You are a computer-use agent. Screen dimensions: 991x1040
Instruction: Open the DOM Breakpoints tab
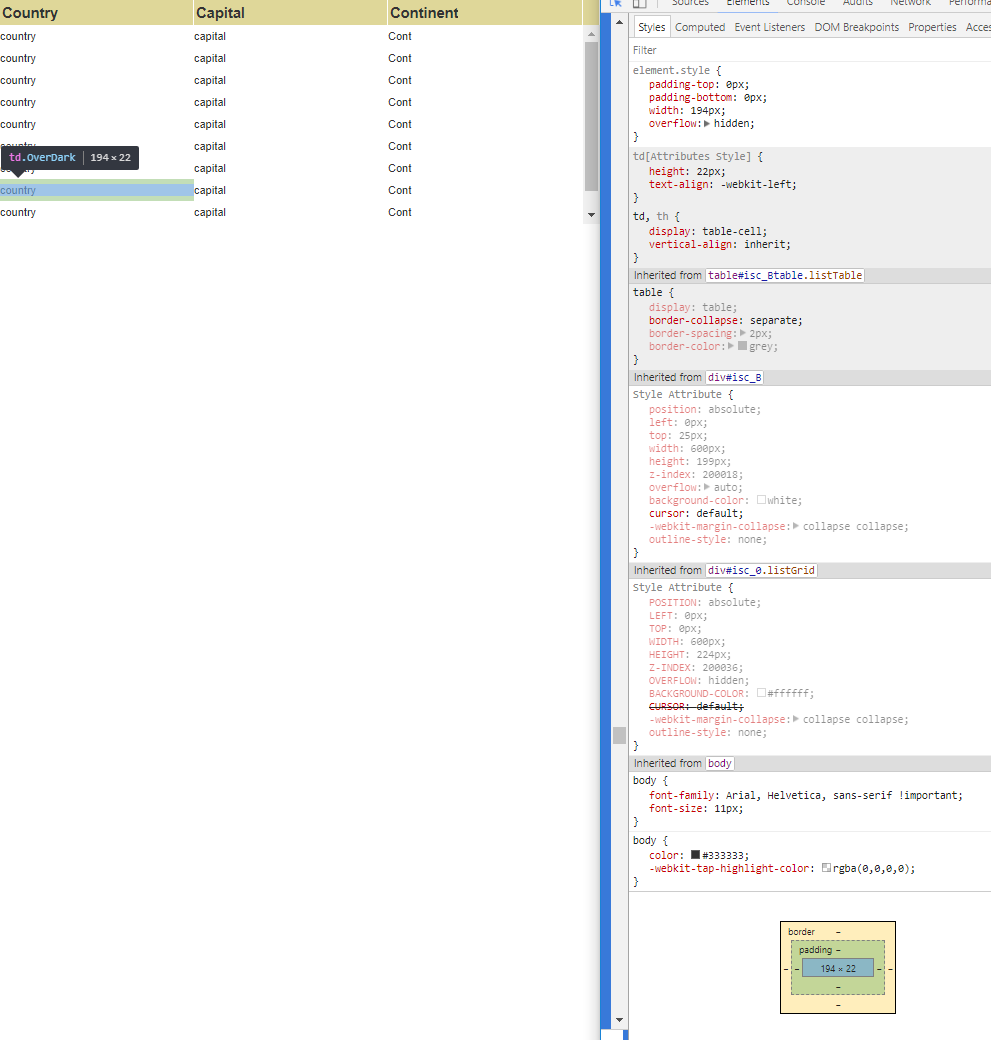(x=856, y=27)
